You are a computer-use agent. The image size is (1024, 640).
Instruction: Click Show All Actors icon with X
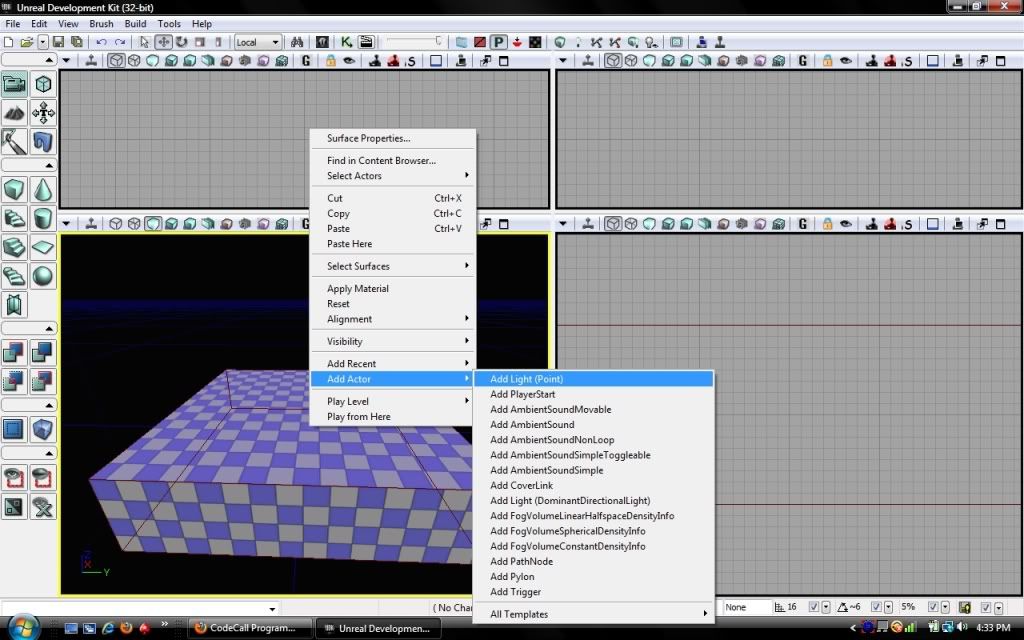(x=43, y=507)
